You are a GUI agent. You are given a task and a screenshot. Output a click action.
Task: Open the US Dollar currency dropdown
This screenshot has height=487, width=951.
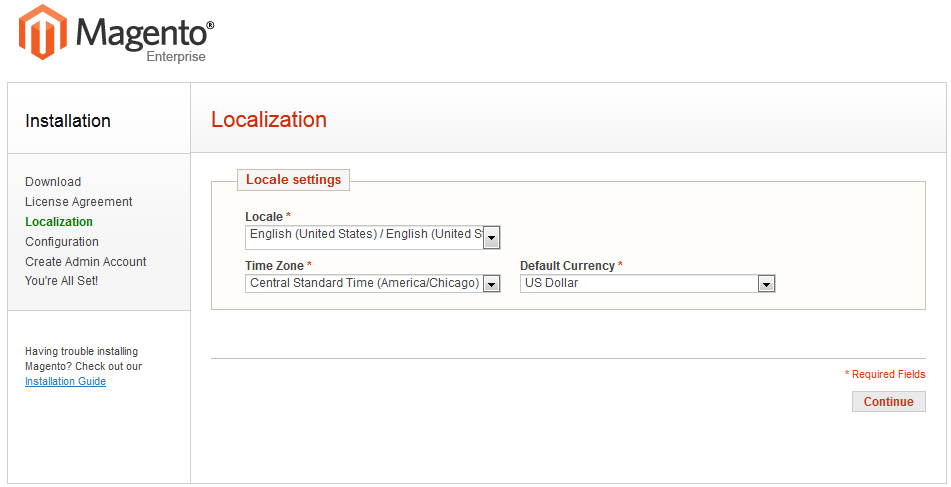(x=639, y=283)
